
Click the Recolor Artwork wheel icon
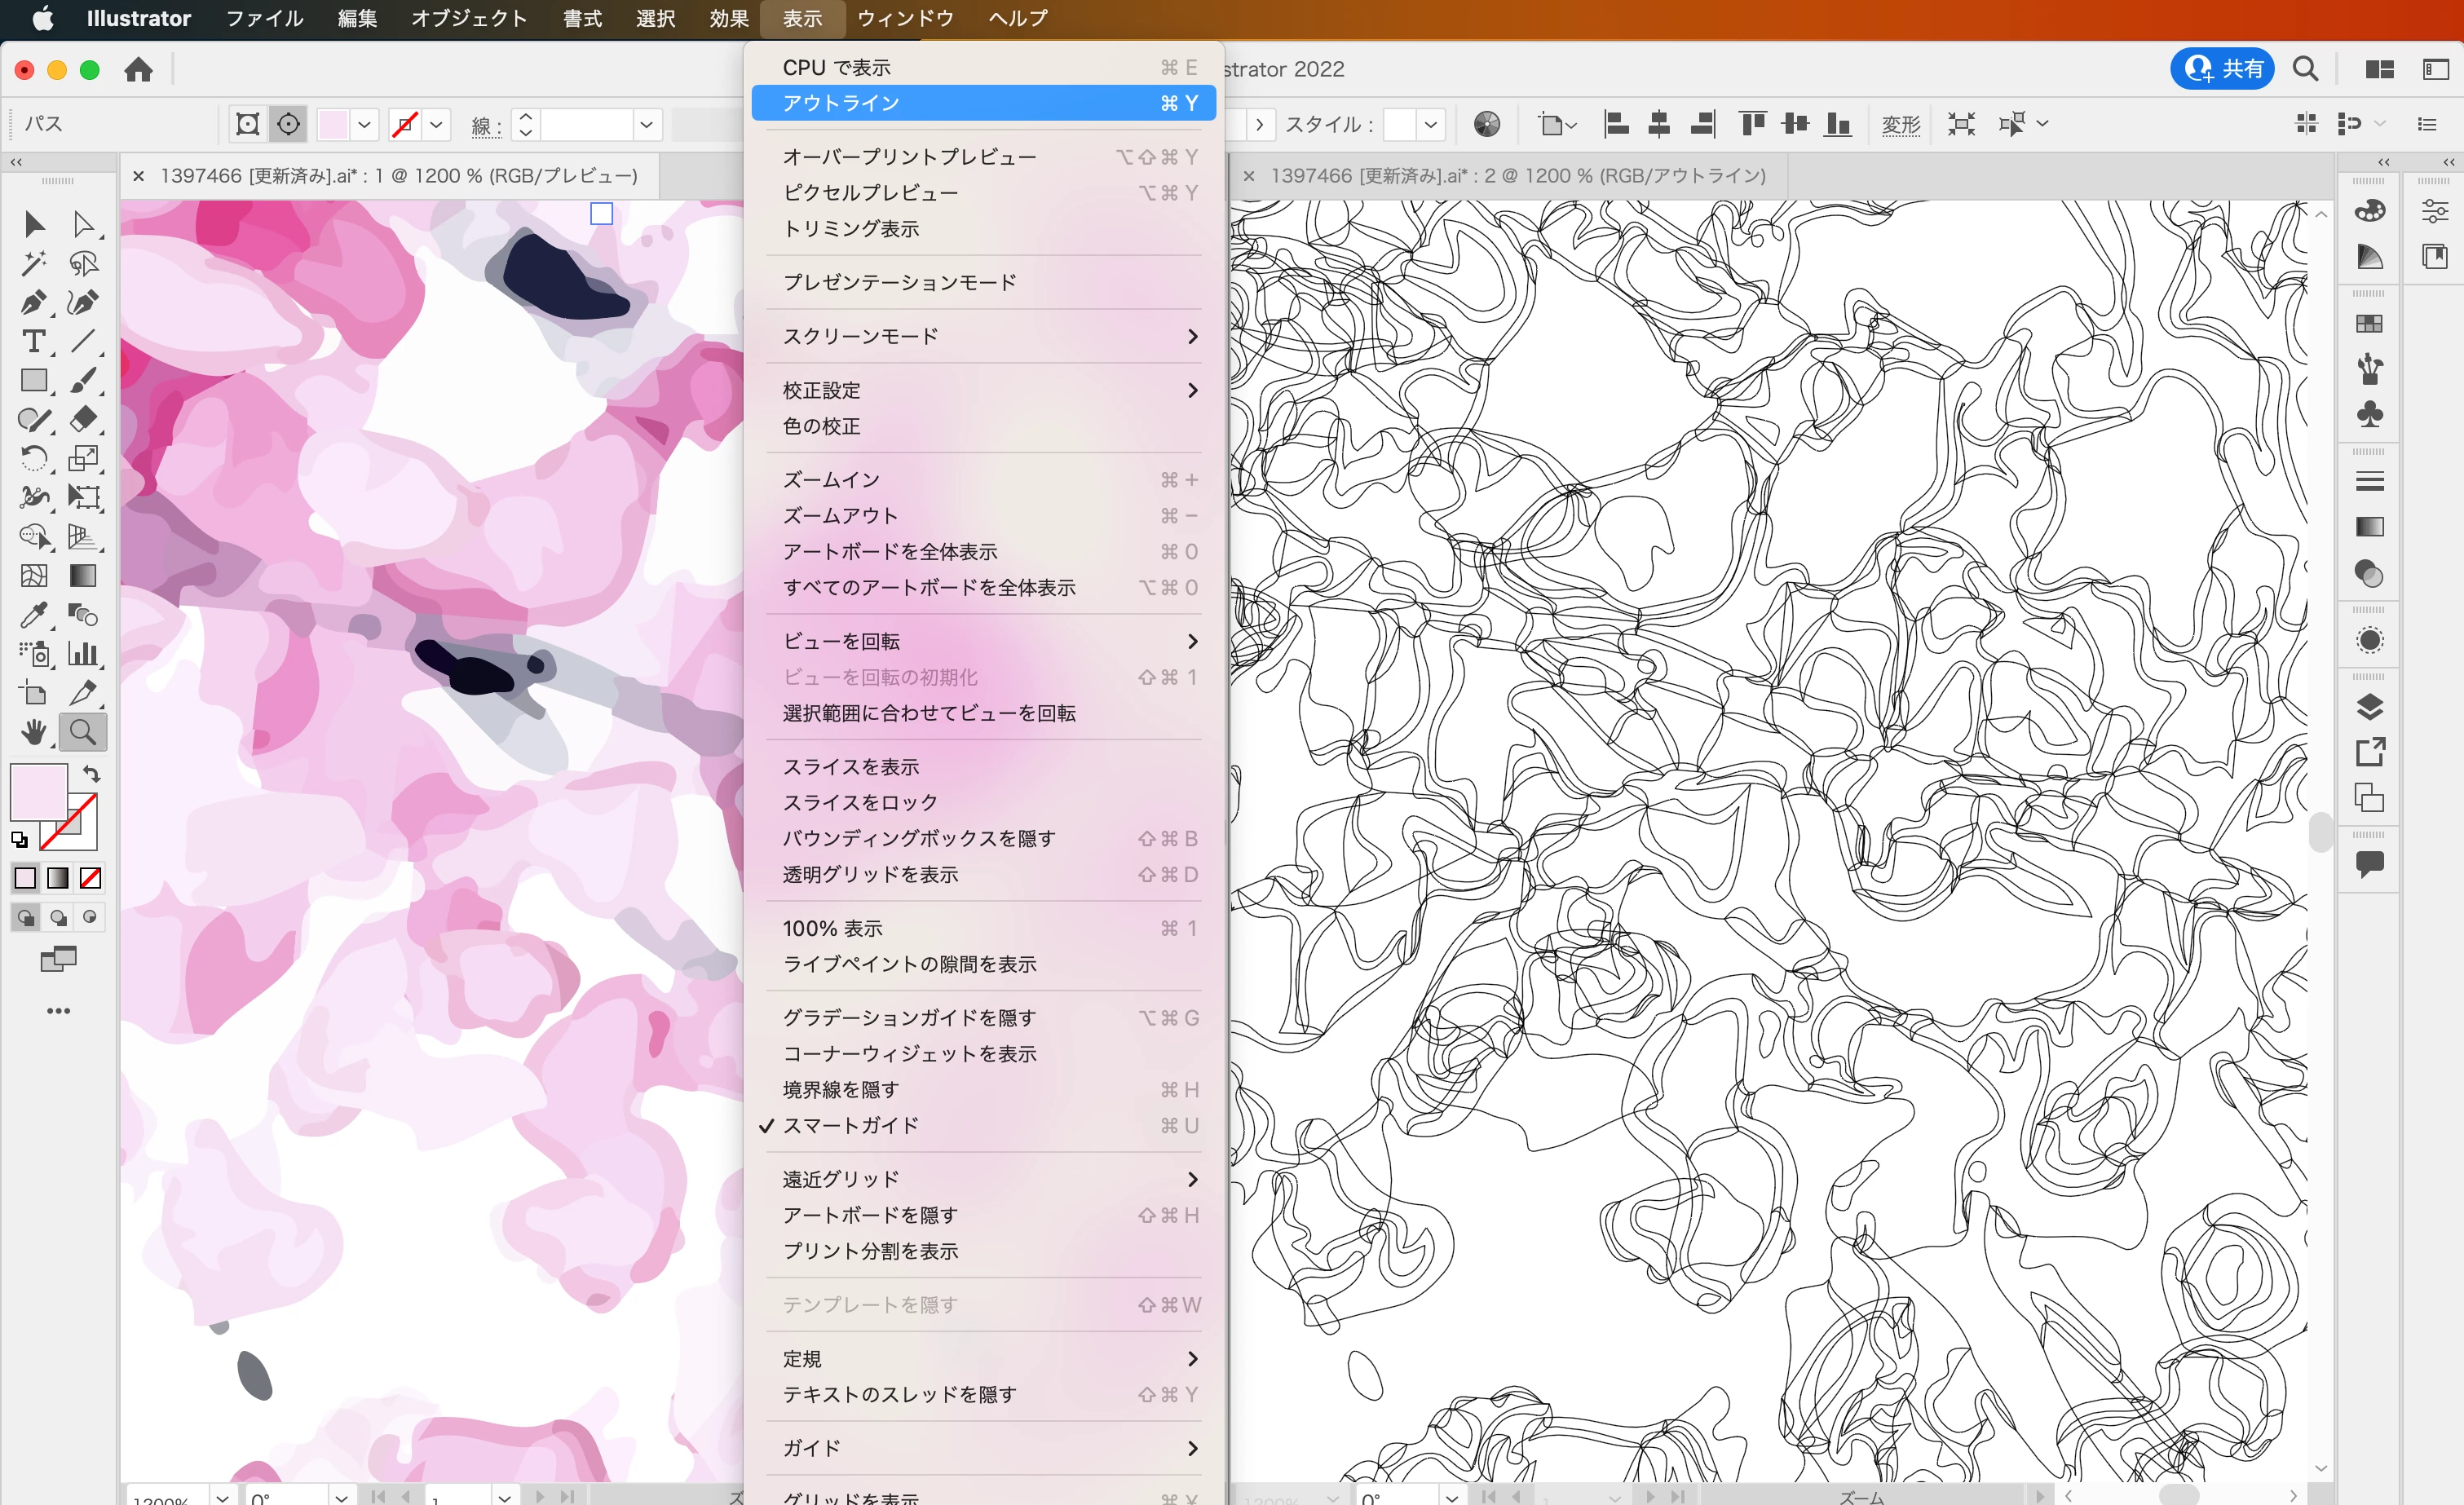click(x=1487, y=124)
